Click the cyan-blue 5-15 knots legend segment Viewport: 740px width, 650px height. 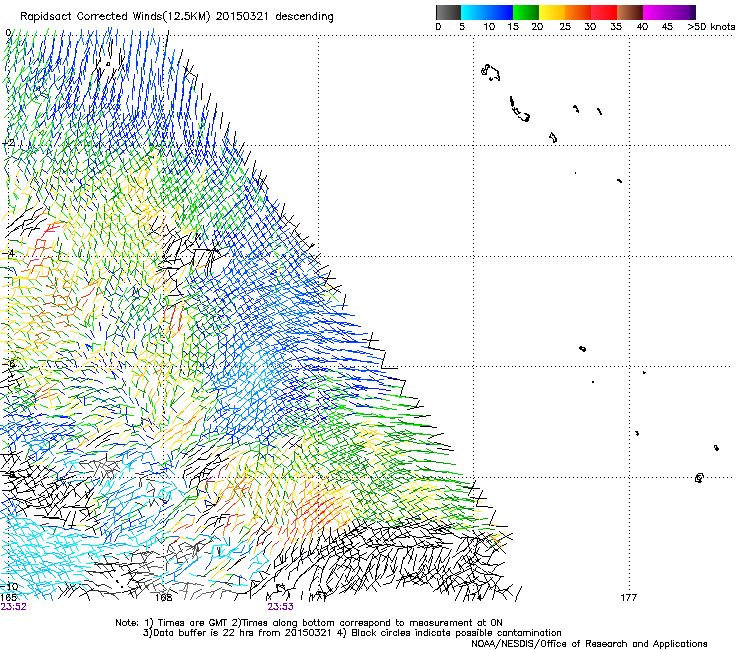487,12
